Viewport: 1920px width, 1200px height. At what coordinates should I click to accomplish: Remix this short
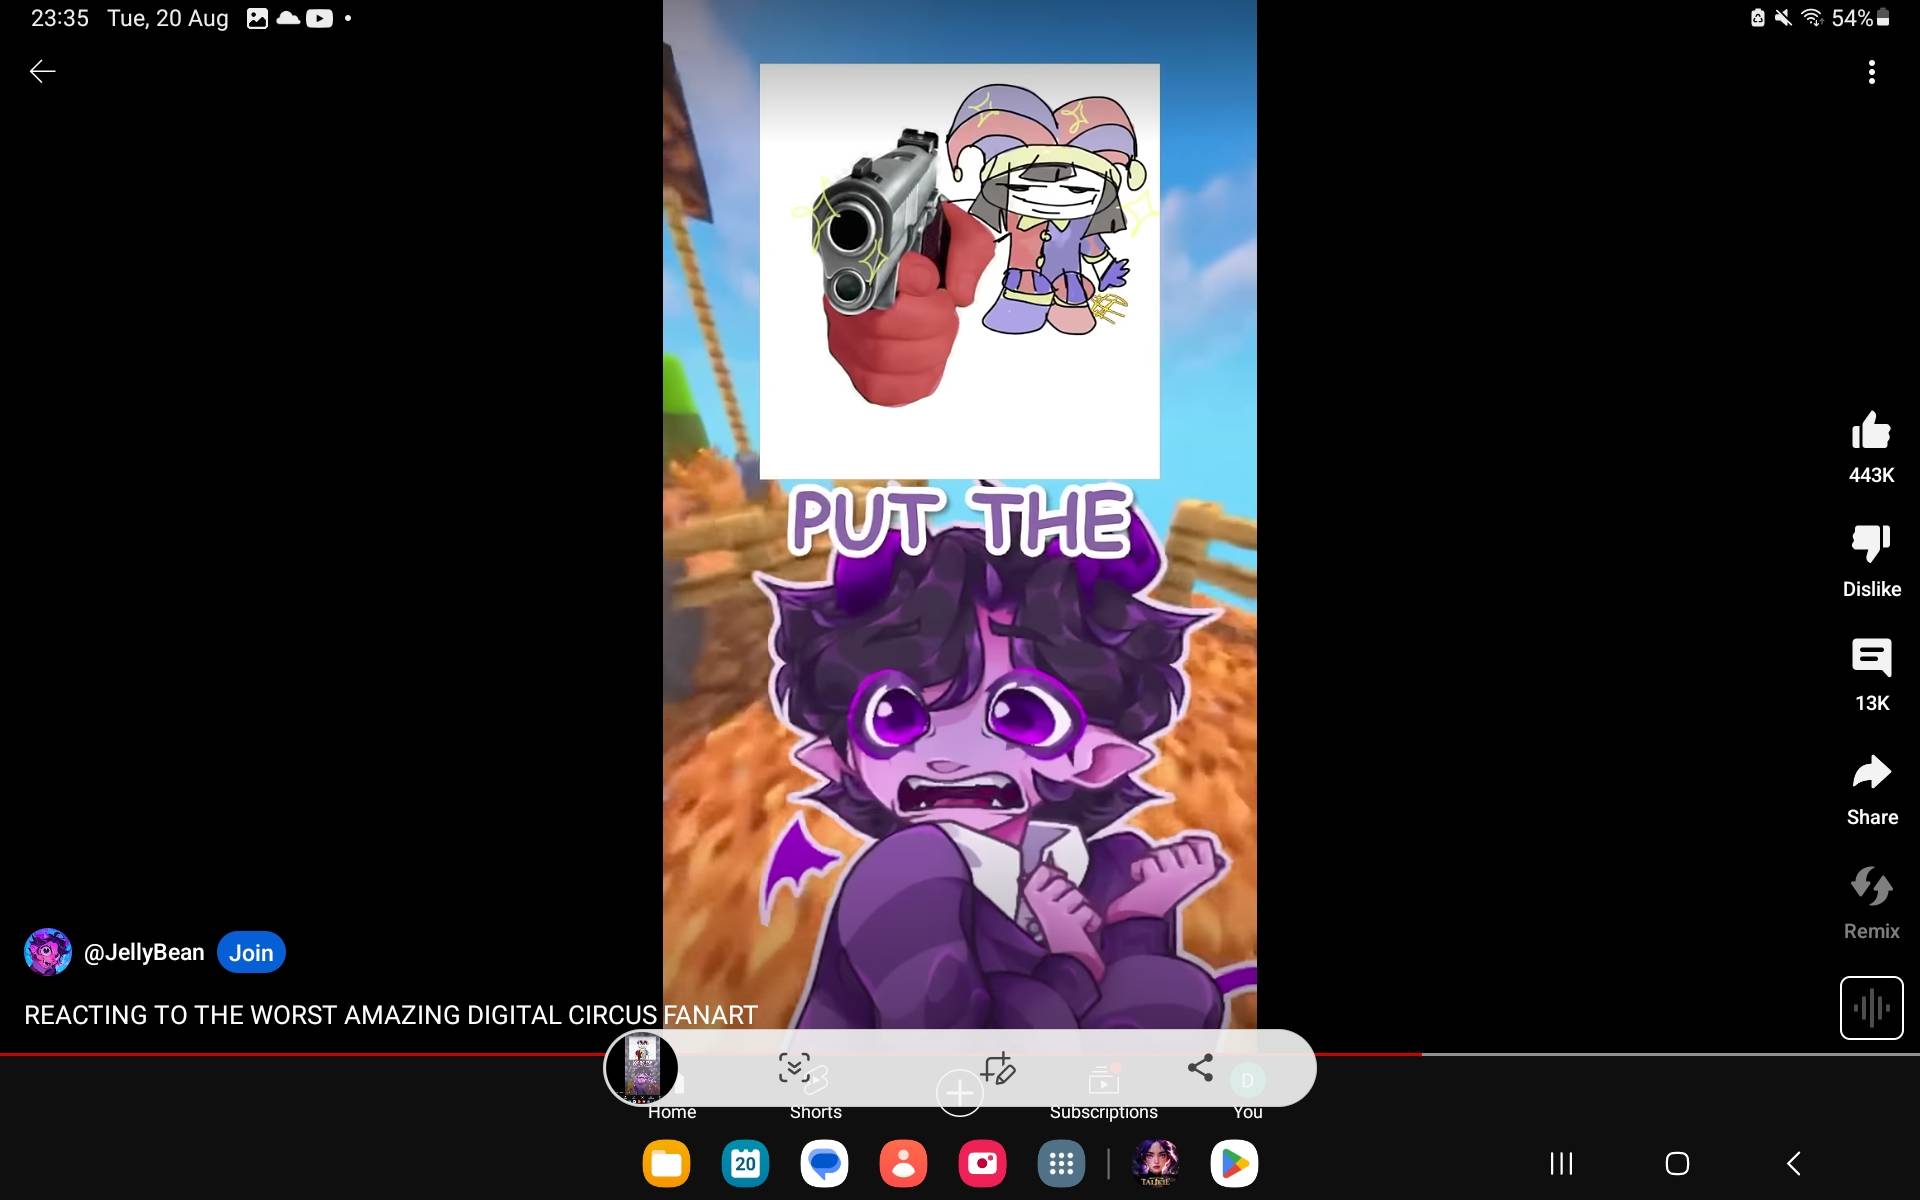pyautogui.click(x=1871, y=887)
